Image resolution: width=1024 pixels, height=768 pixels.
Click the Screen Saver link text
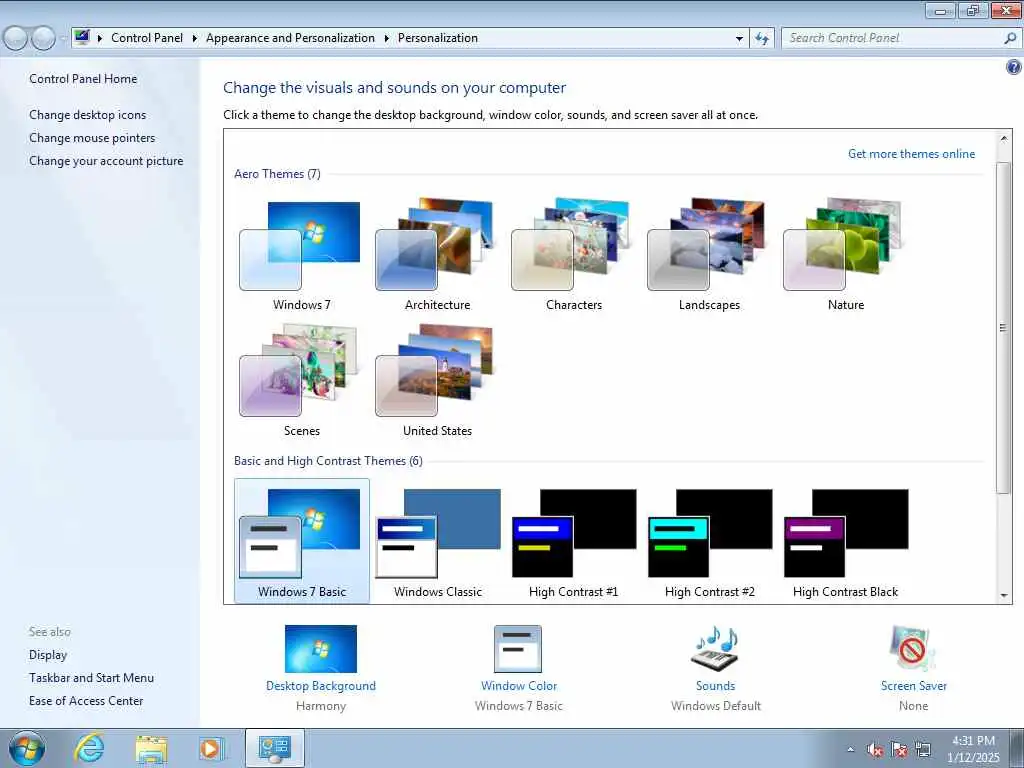pyautogui.click(x=913, y=686)
